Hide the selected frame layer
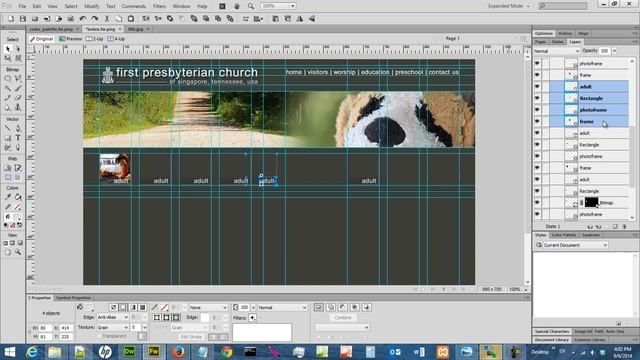Image resolution: width=640 pixels, height=360 pixels. pyautogui.click(x=537, y=122)
